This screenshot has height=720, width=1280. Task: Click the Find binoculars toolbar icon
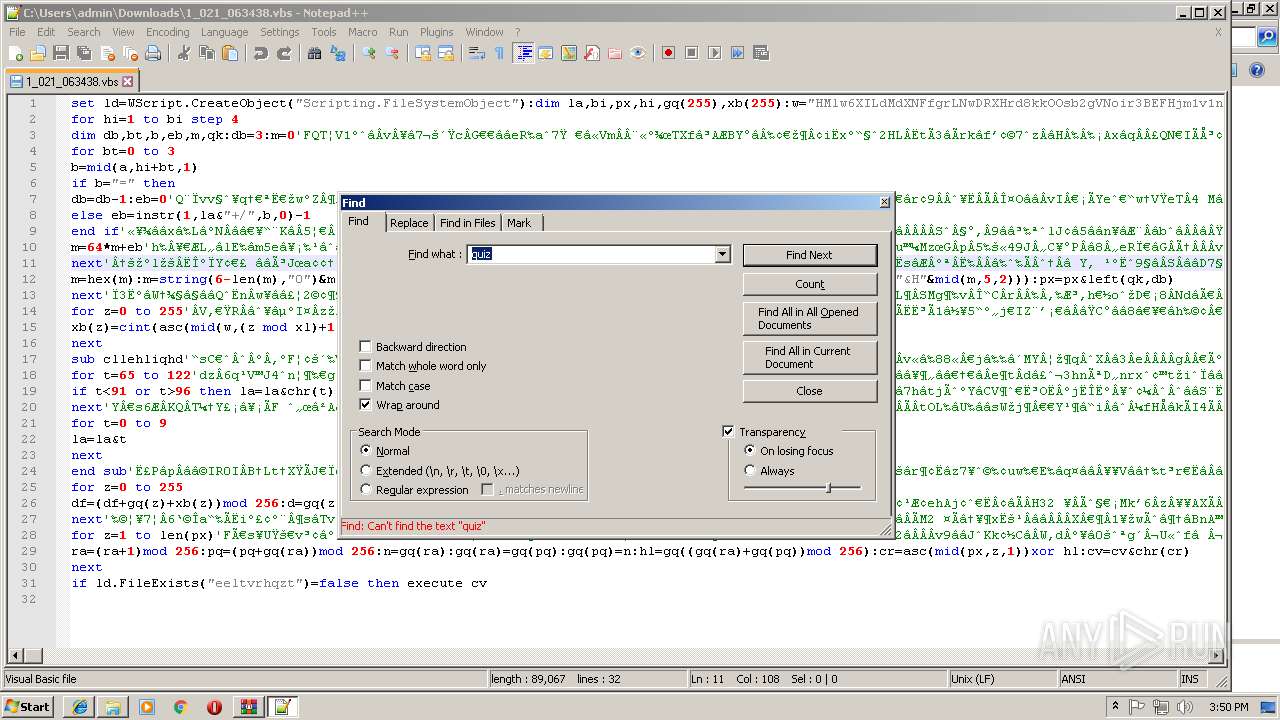click(x=314, y=53)
